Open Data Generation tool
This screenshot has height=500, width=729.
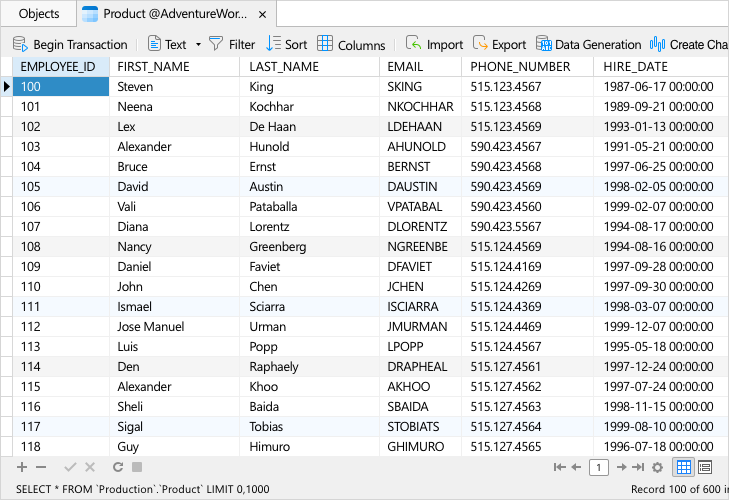click(x=588, y=44)
